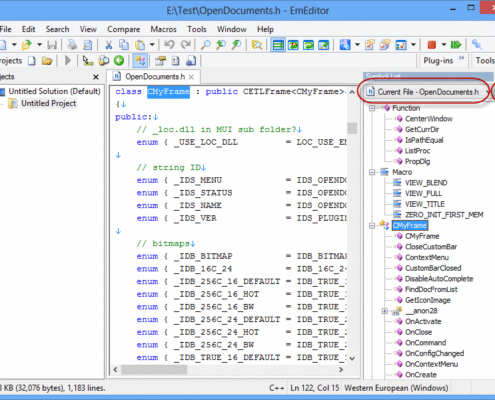Open the Search menu
Image resolution: width=495 pixels, height=400 pixels.
[x=57, y=29]
